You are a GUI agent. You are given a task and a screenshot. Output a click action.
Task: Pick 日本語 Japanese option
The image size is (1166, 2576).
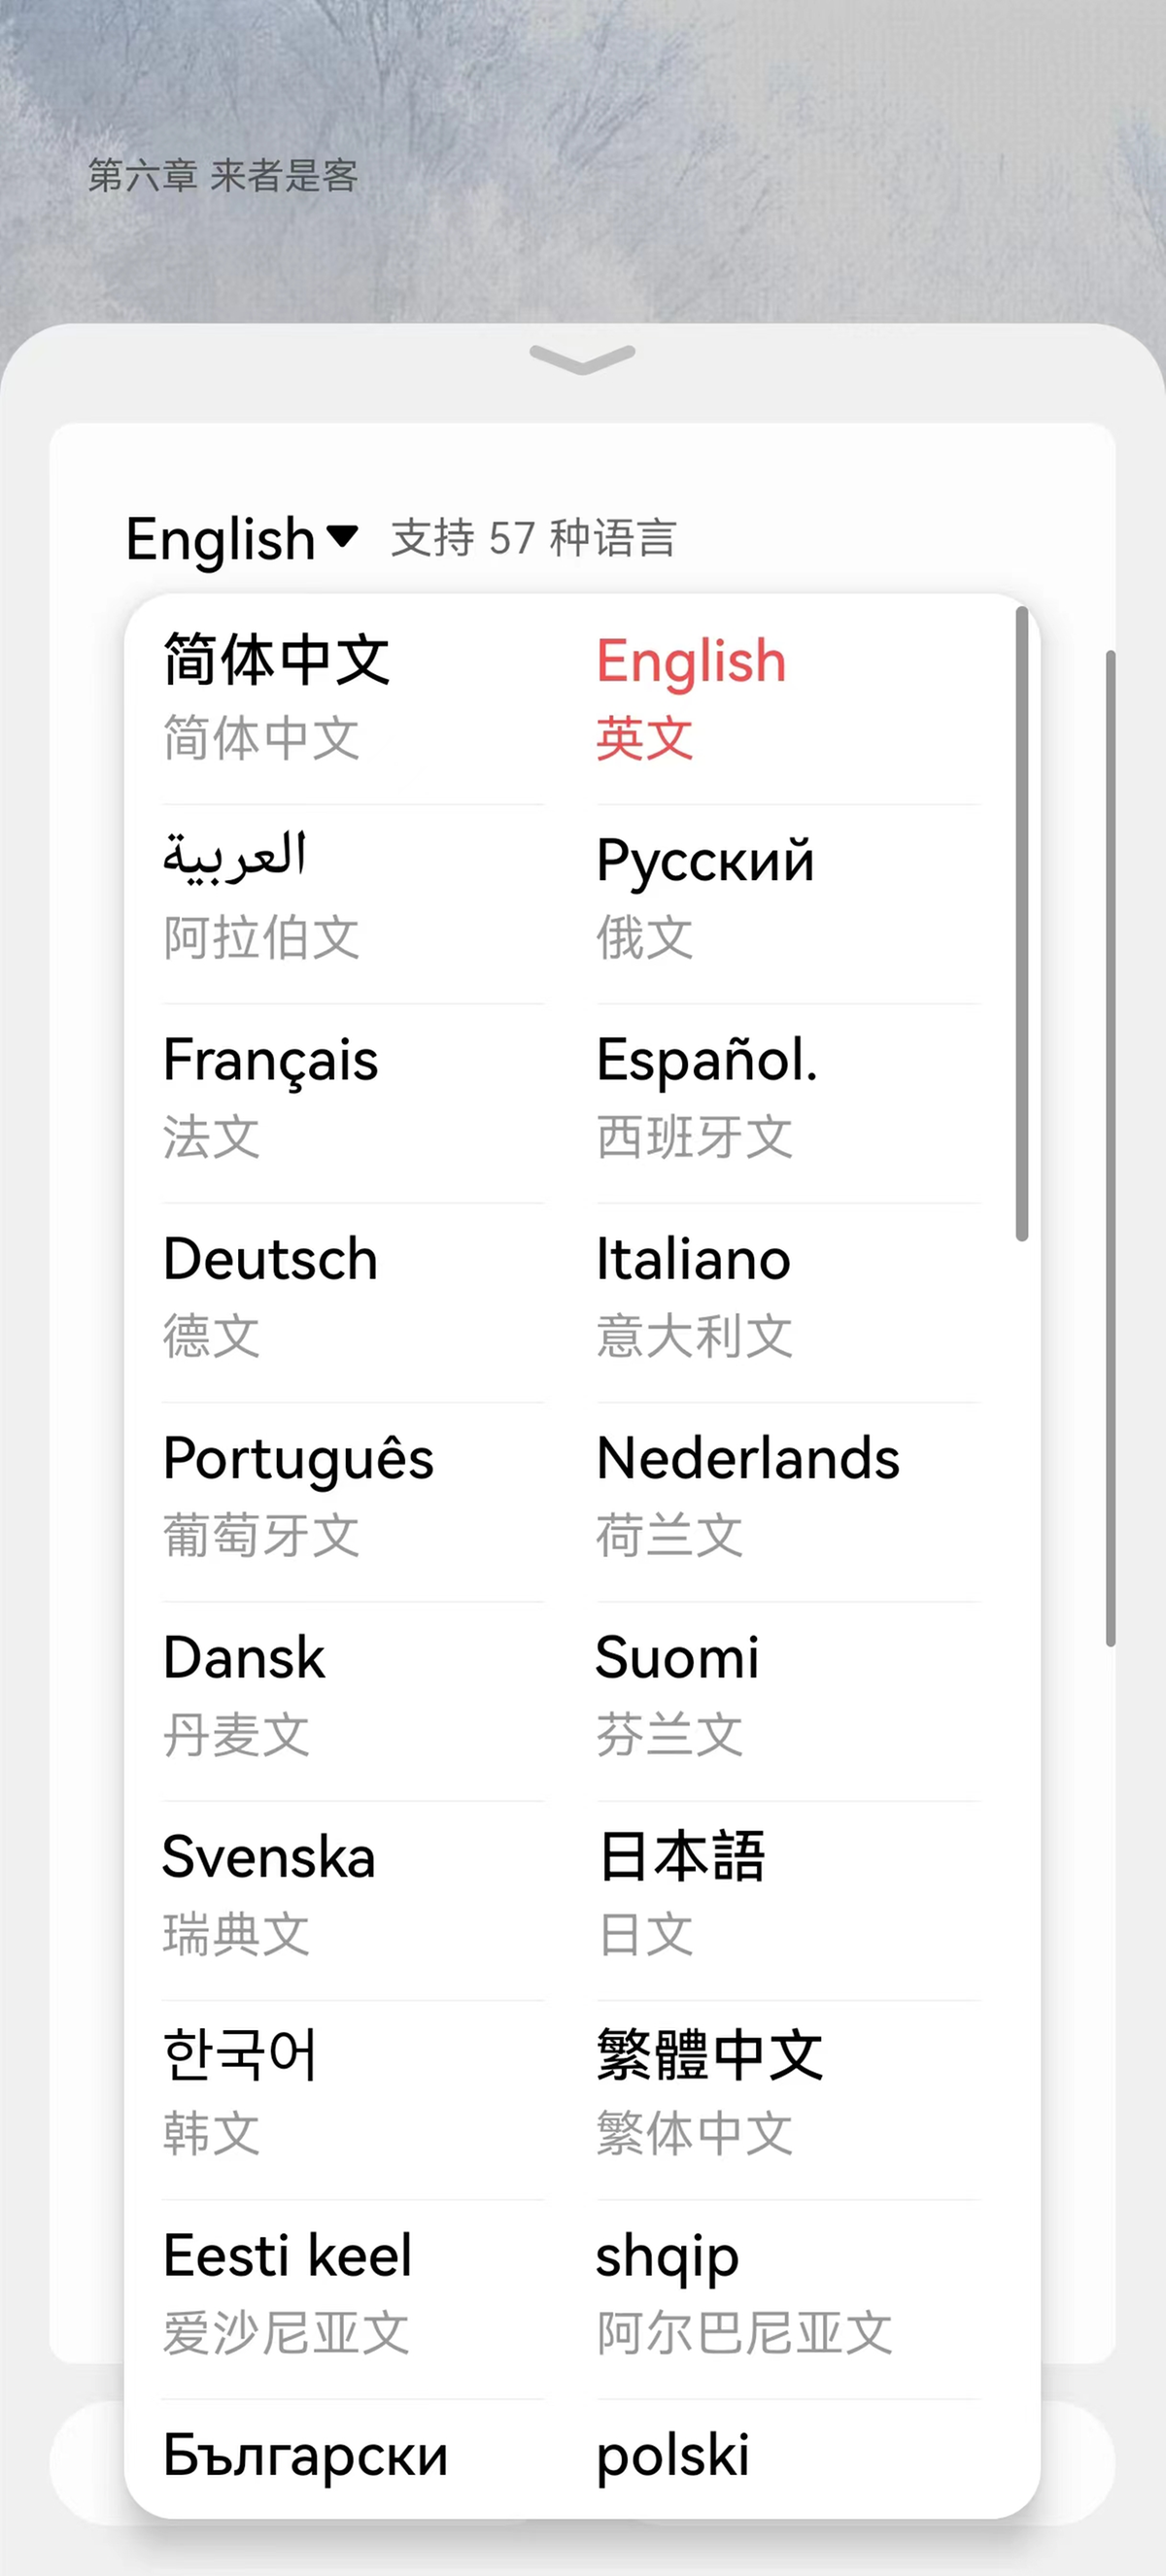[788, 1894]
